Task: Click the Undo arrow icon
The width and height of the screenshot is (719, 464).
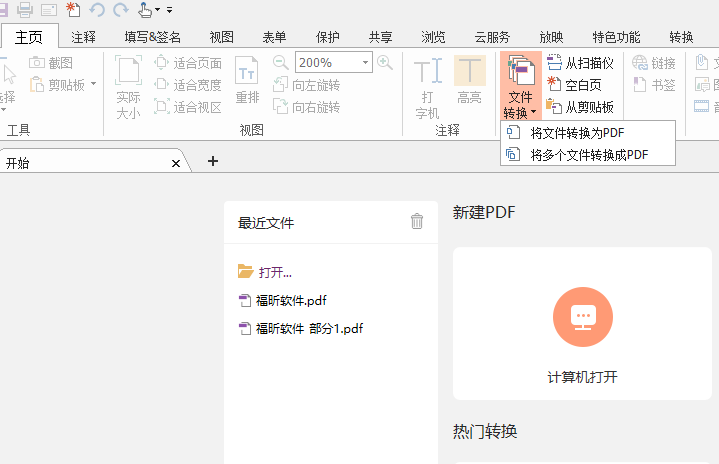Action: (x=97, y=9)
